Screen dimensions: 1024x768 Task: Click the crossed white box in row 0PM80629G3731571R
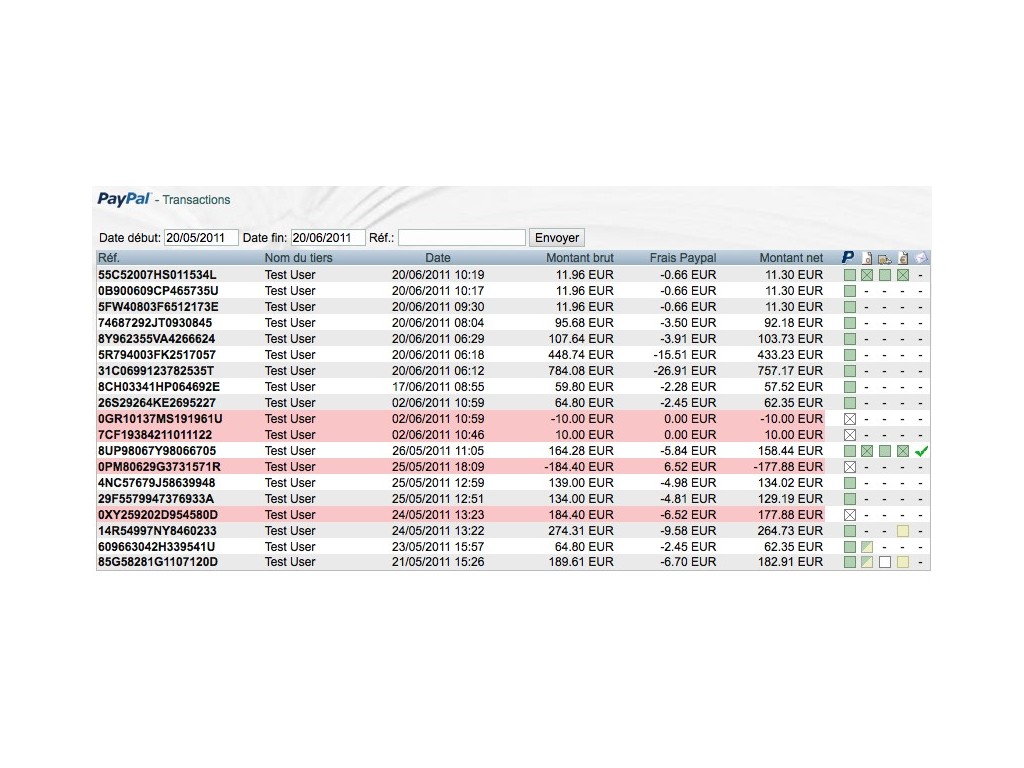850,467
